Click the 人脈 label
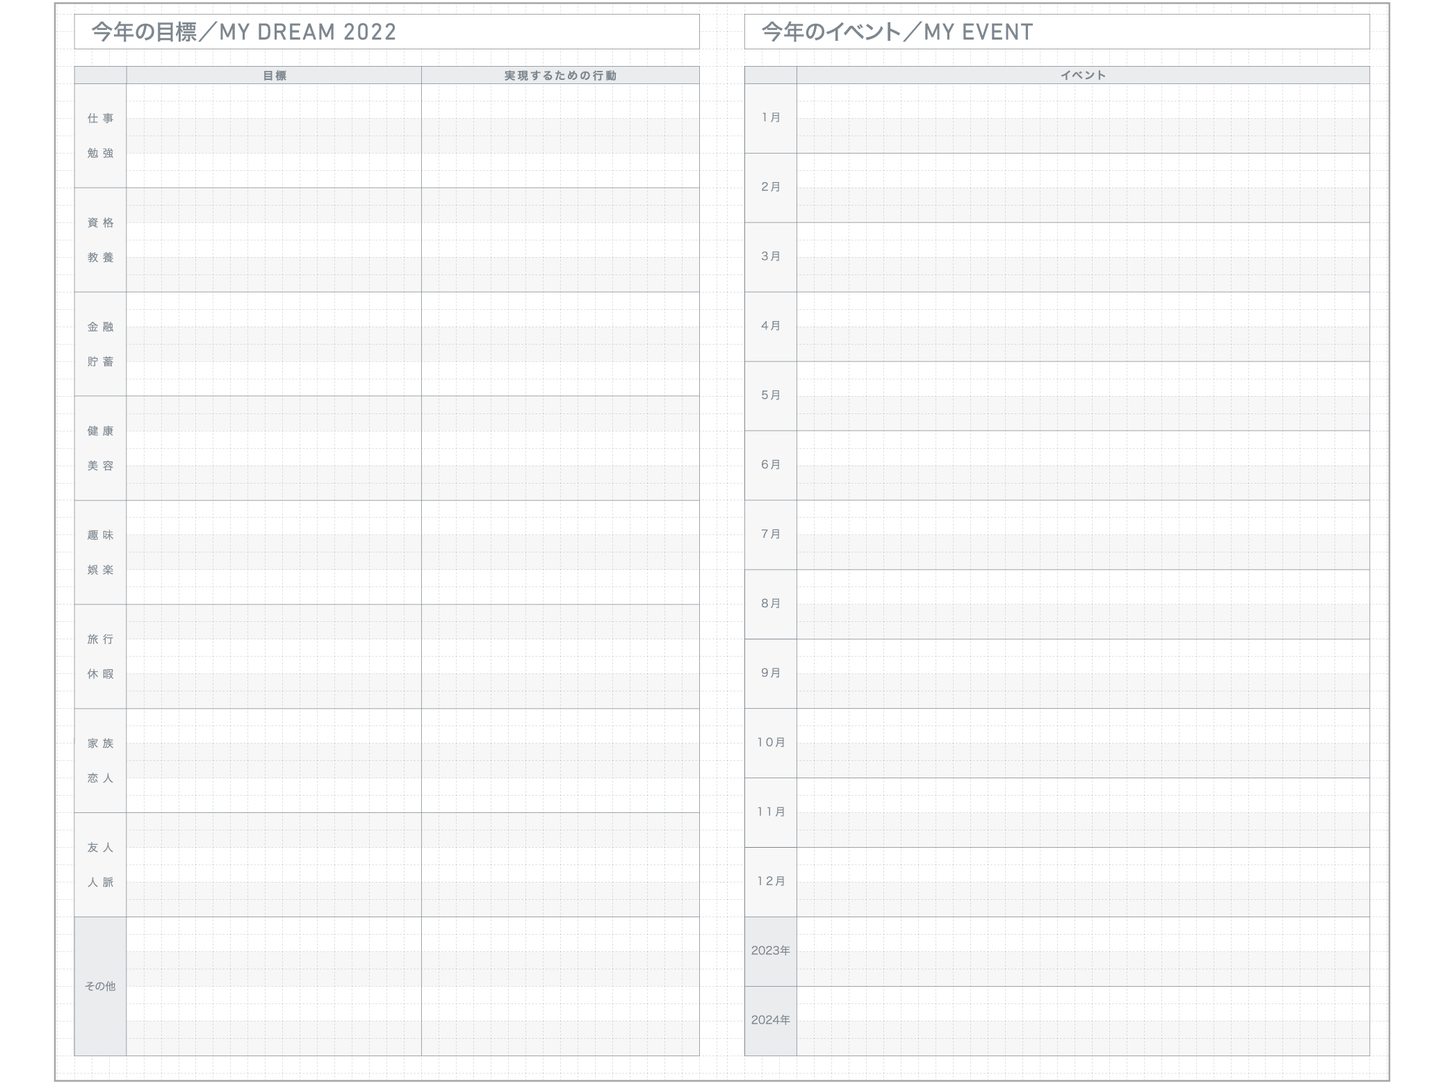This screenshot has width=1445, height=1084. (100, 882)
